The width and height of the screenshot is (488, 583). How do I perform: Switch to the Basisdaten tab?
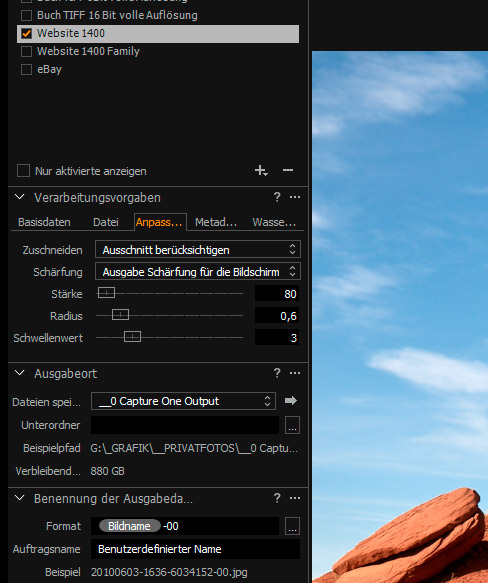44,222
